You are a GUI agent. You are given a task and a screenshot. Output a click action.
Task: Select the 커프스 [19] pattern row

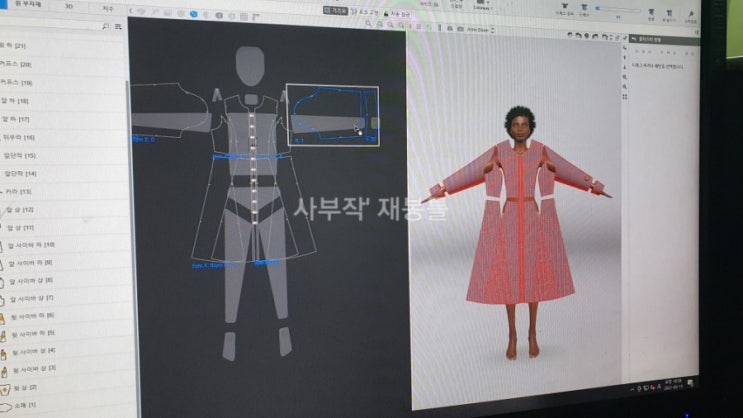coord(62,82)
